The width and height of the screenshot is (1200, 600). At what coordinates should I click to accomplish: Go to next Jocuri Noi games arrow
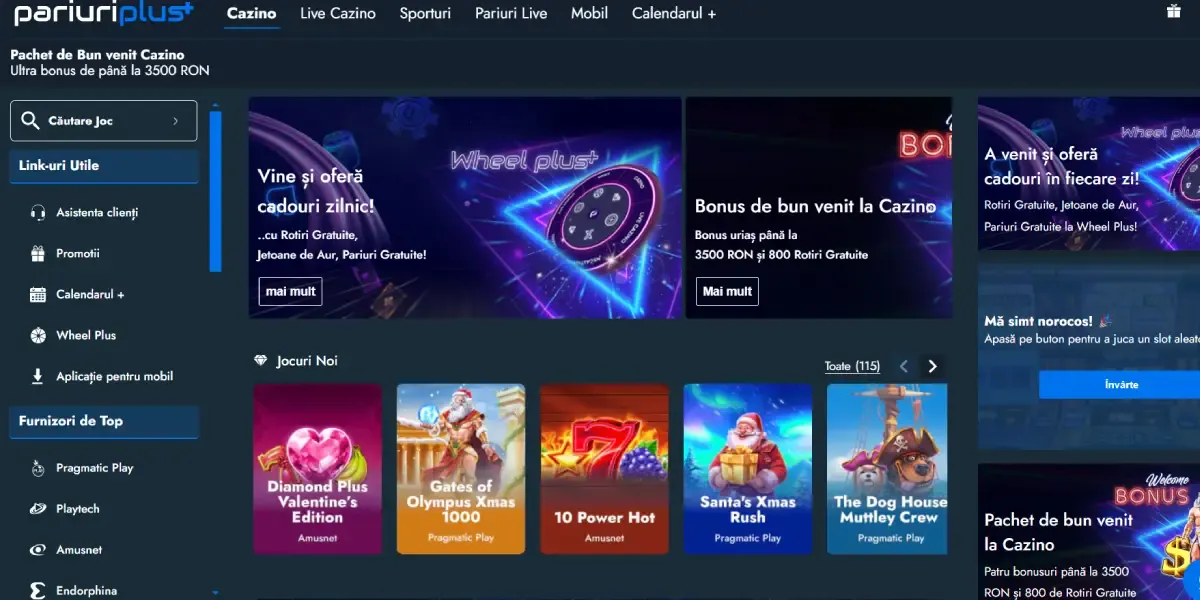point(932,366)
